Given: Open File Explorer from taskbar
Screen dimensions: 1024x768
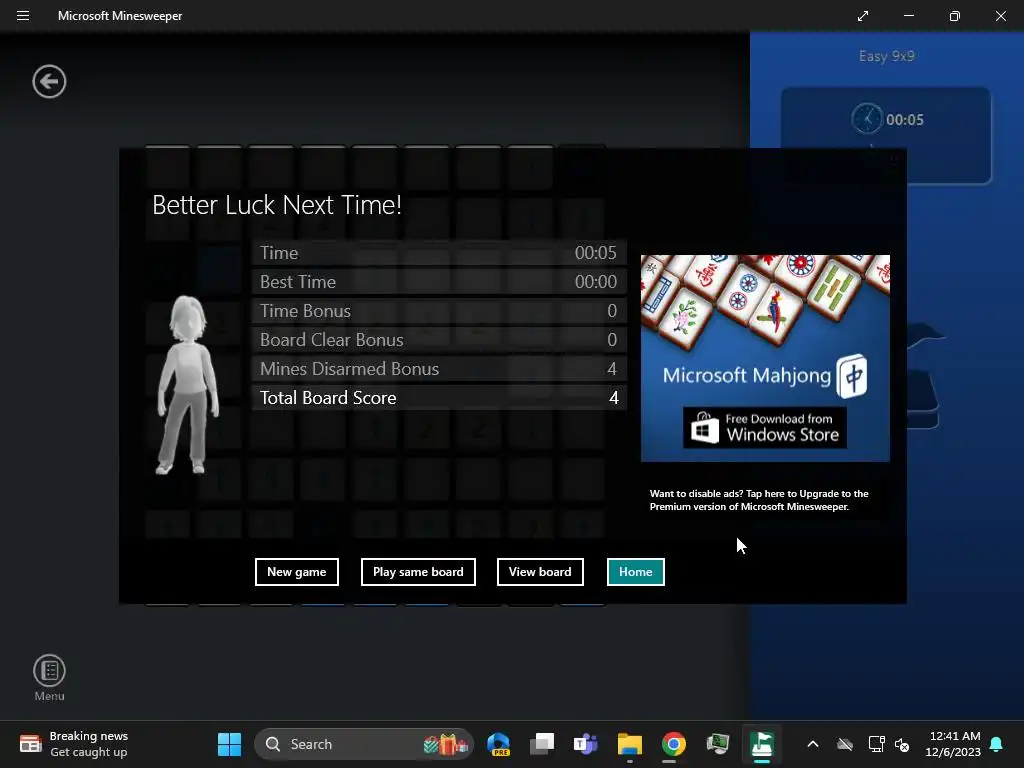Looking at the screenshot, I should 630,744.
